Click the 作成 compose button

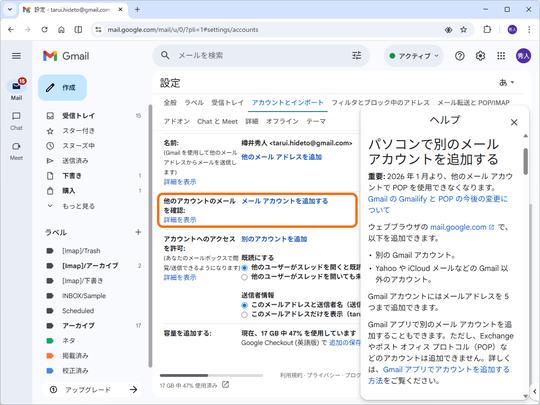click(62, 87)
